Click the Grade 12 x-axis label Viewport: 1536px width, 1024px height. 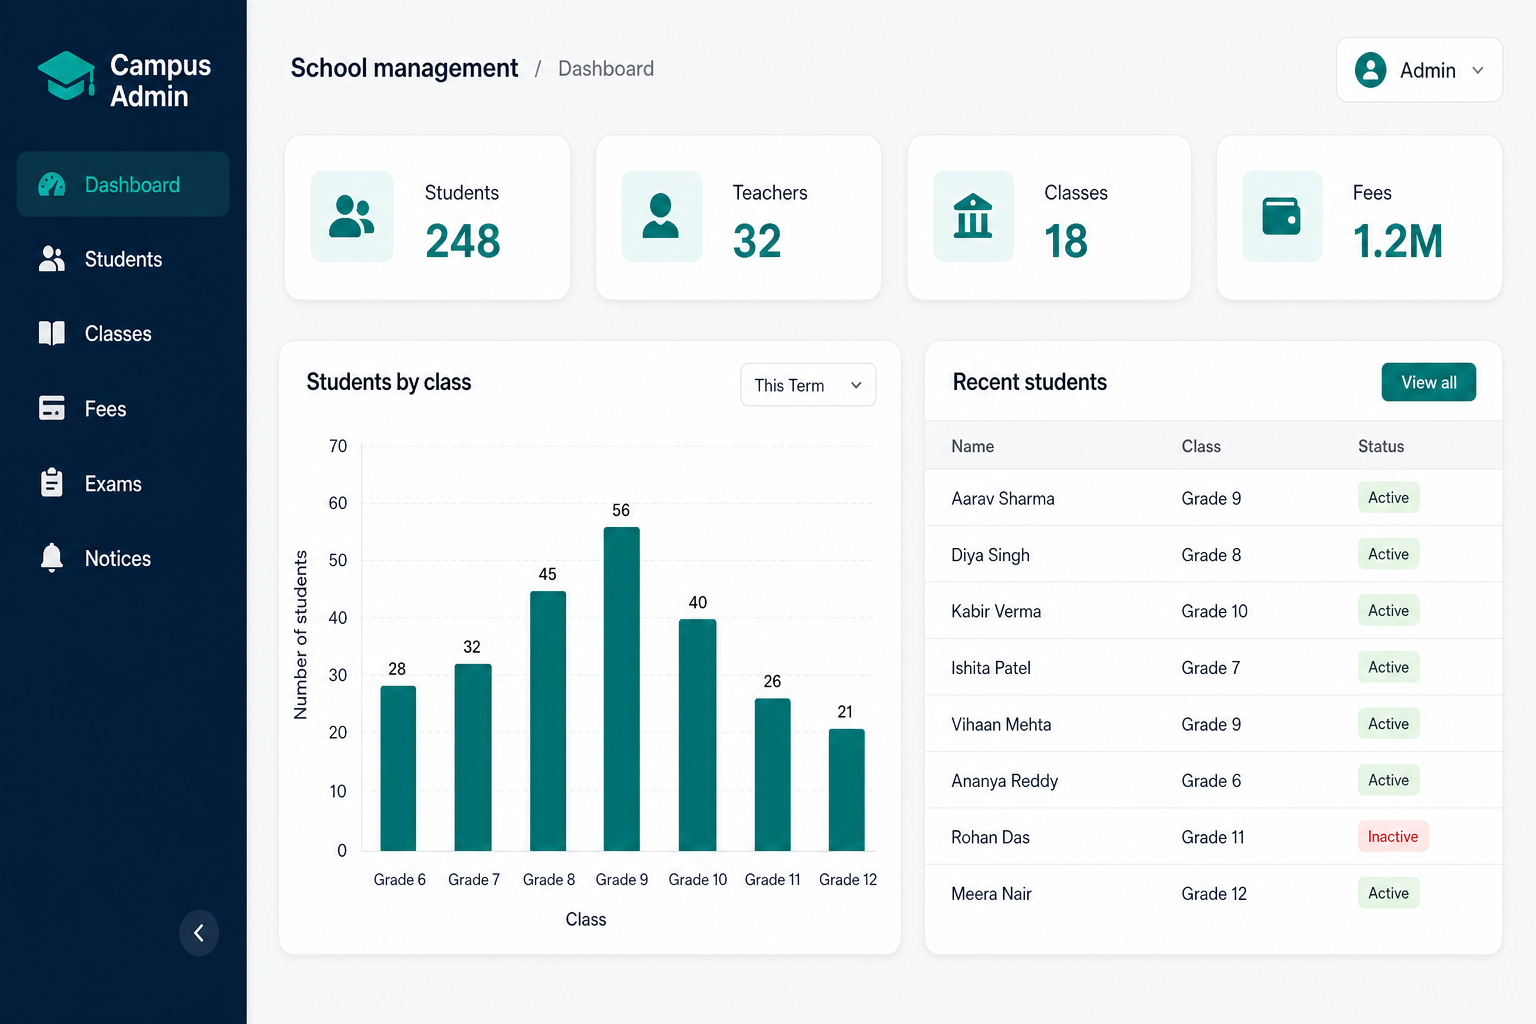848,879
